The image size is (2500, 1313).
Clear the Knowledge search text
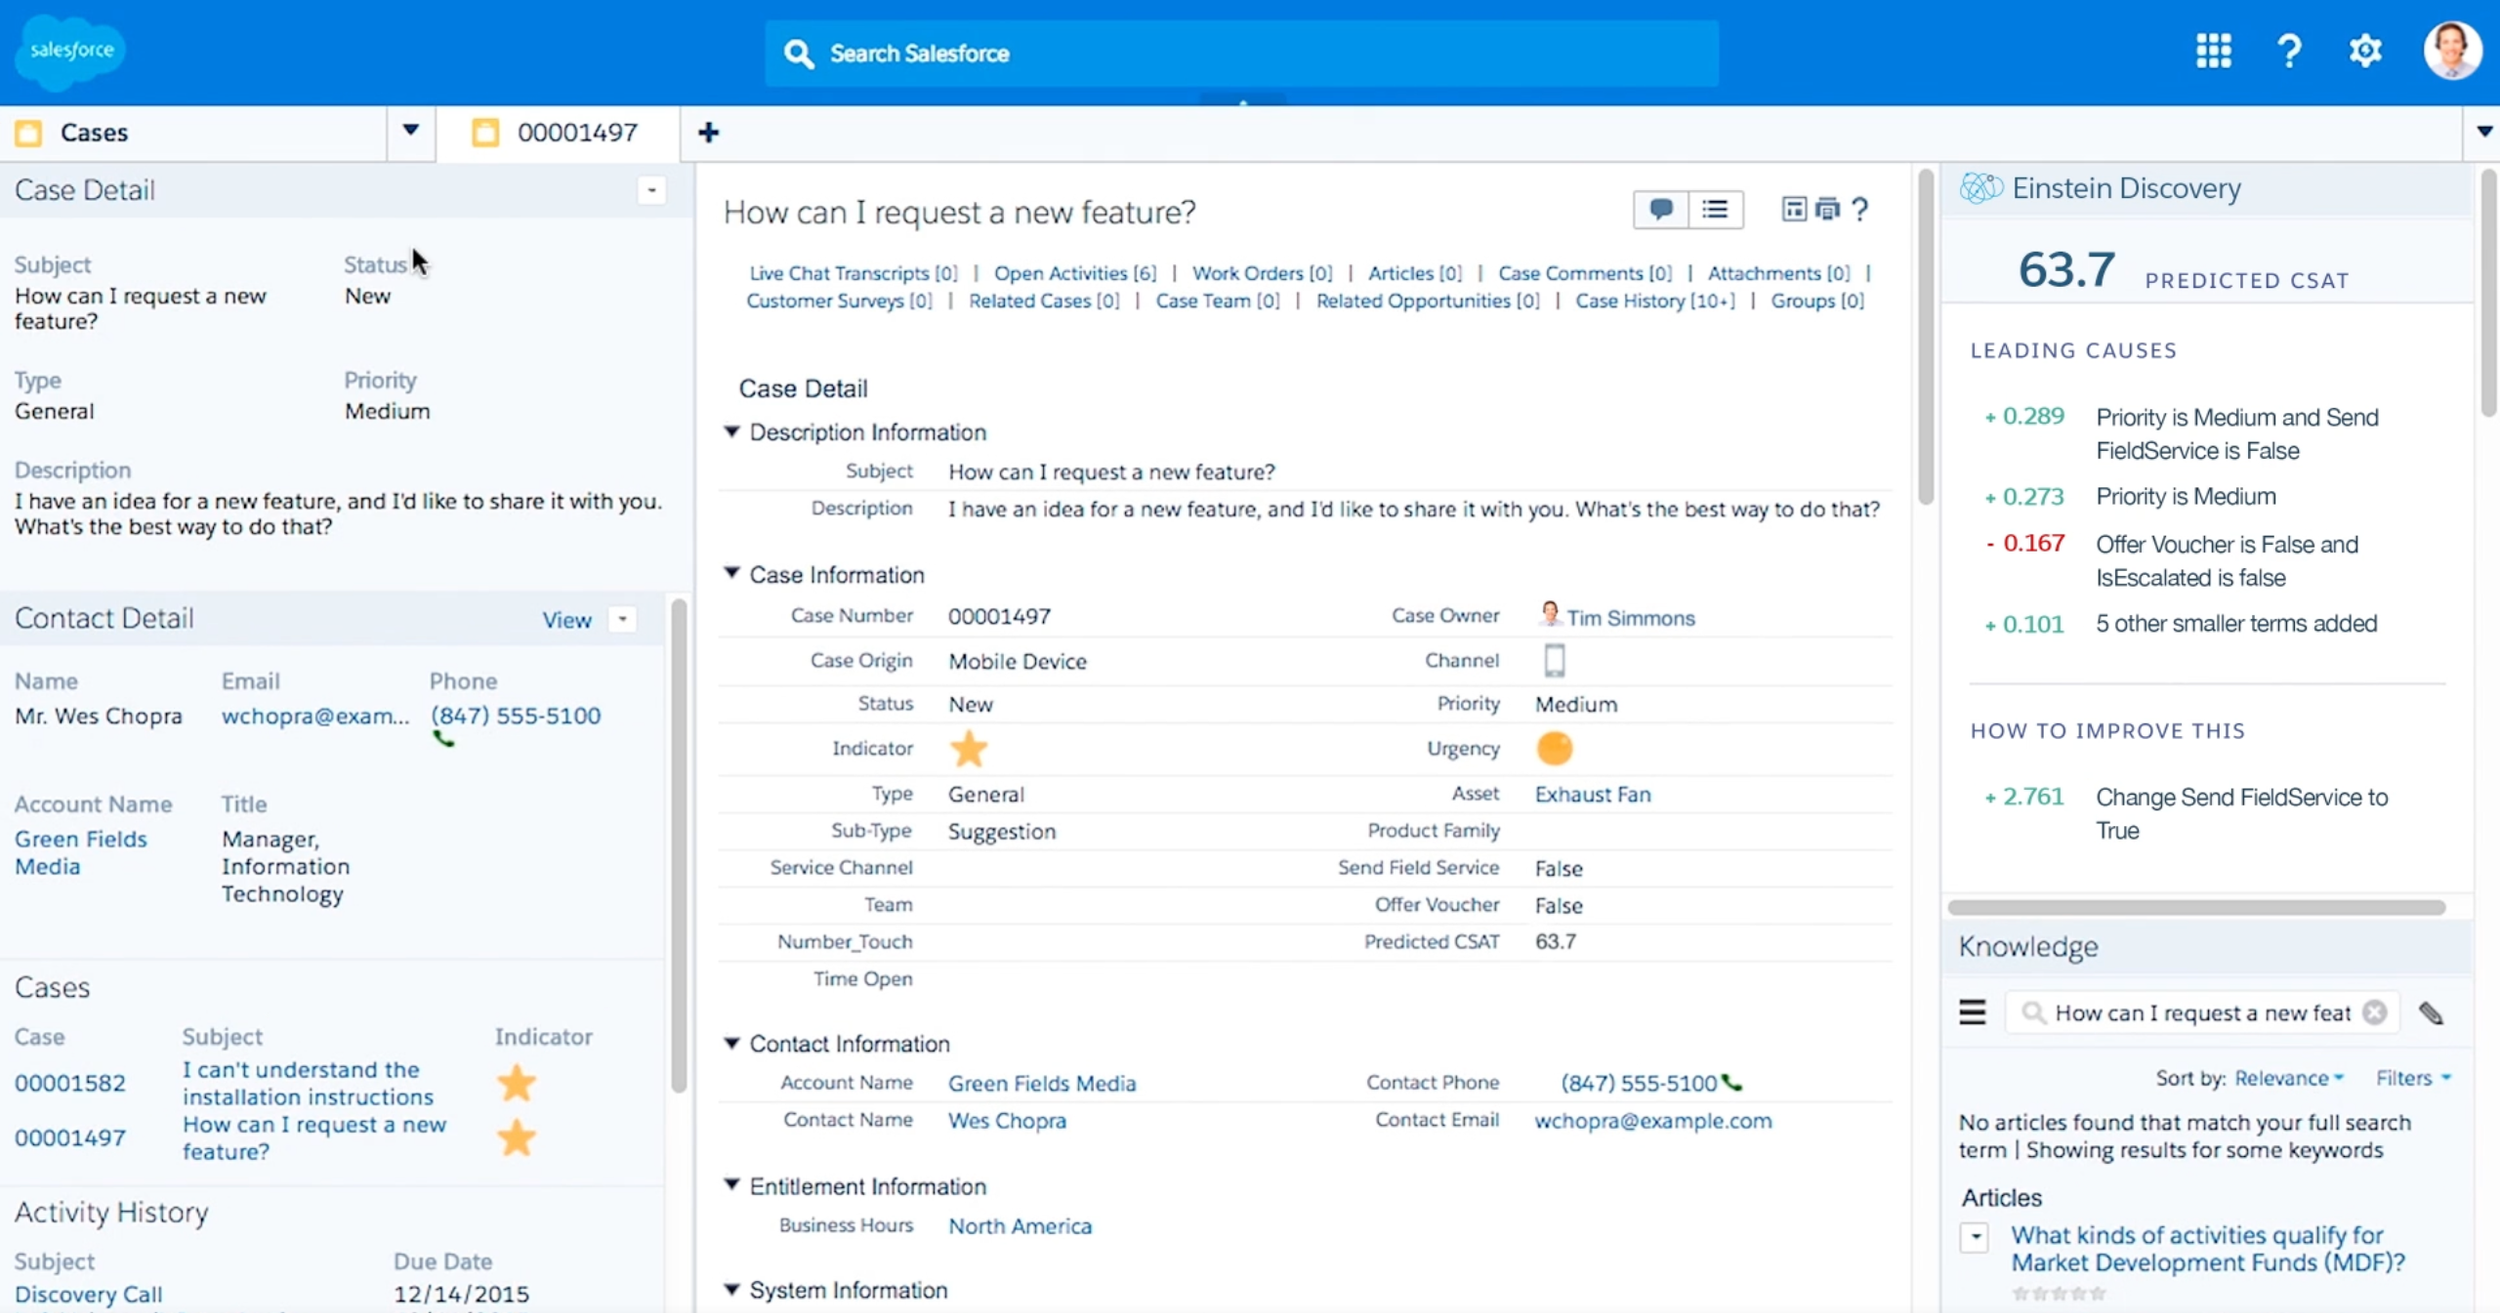(2375, 1013)
